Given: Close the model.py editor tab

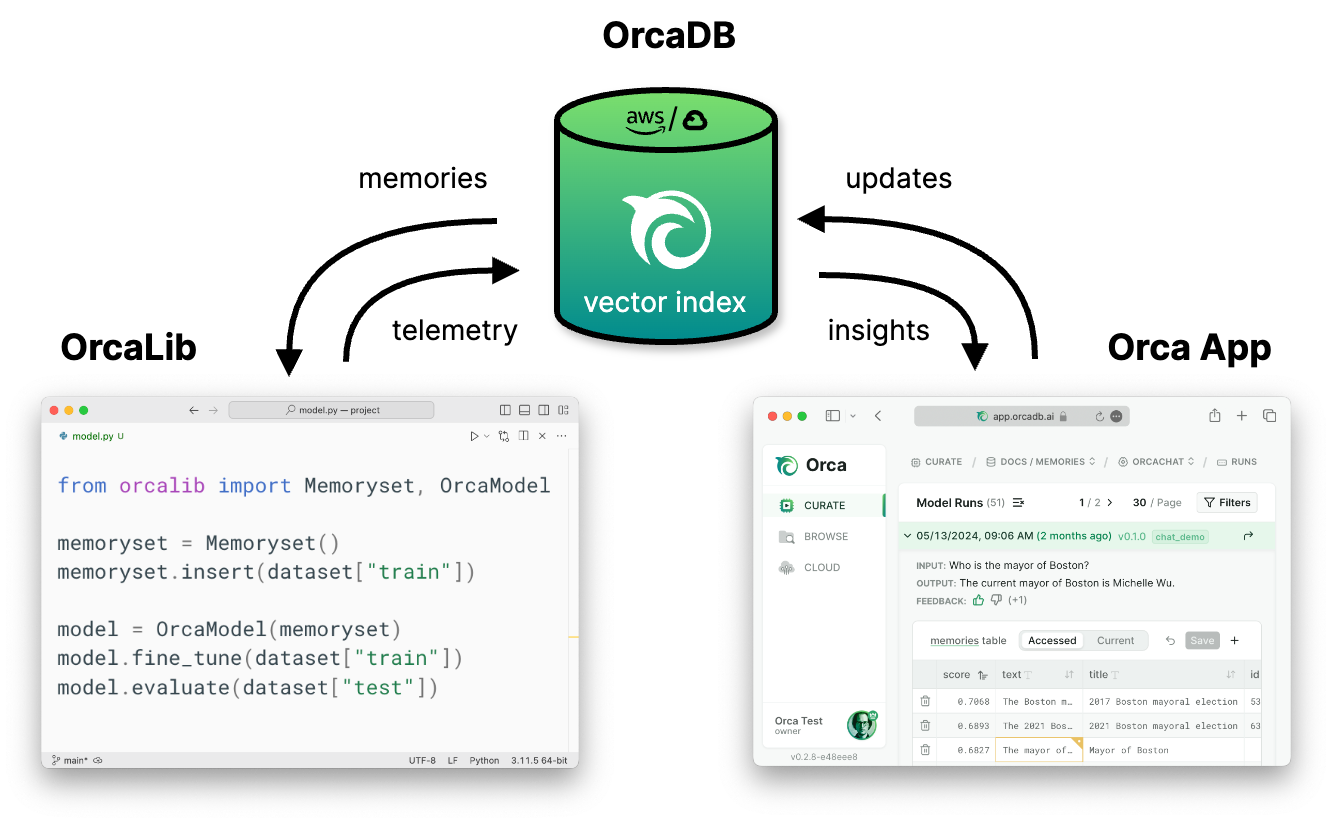Looking at the screenshot, I should click(x=543, y=436).
